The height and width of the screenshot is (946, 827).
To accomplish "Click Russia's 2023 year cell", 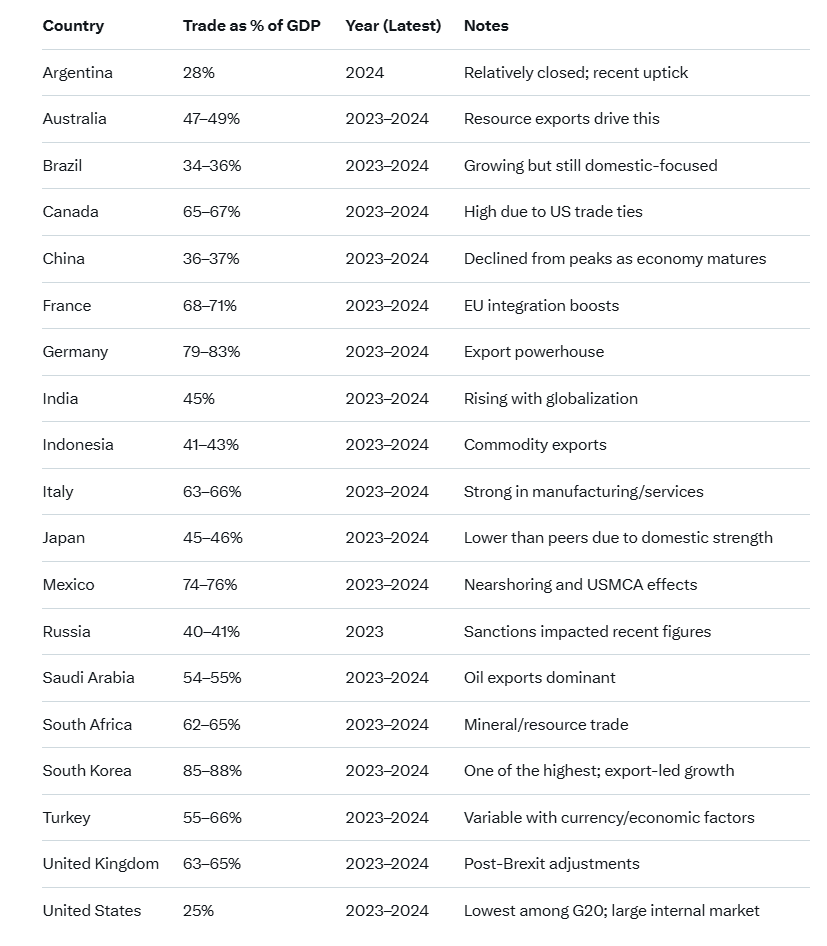I will point(364,632).
